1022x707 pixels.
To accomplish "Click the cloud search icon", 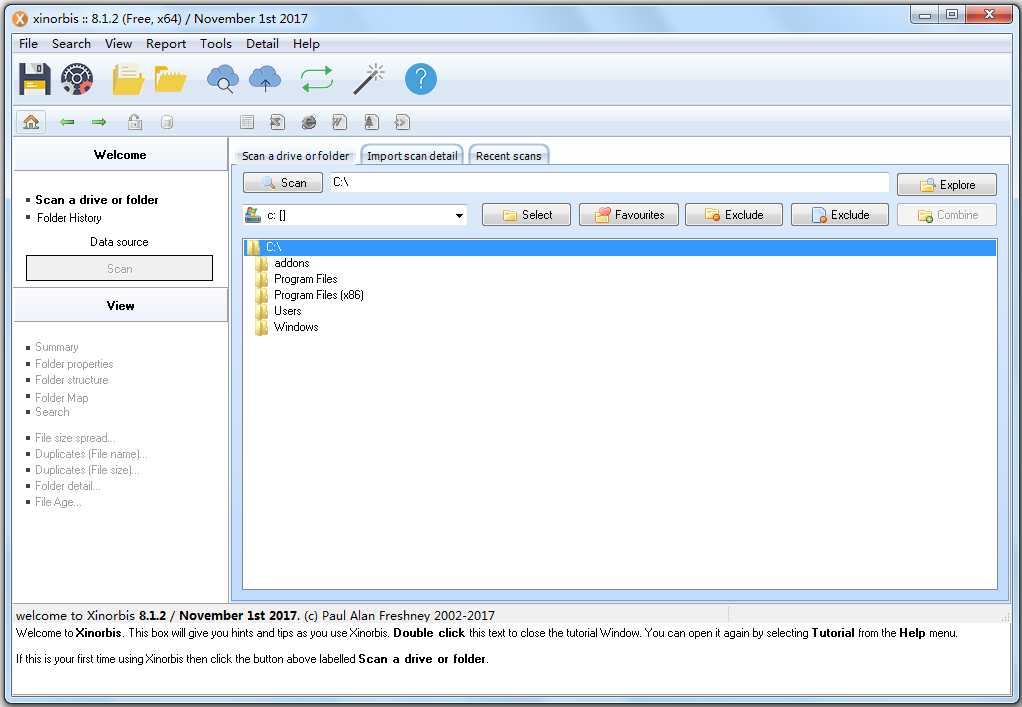I will 223,79.
